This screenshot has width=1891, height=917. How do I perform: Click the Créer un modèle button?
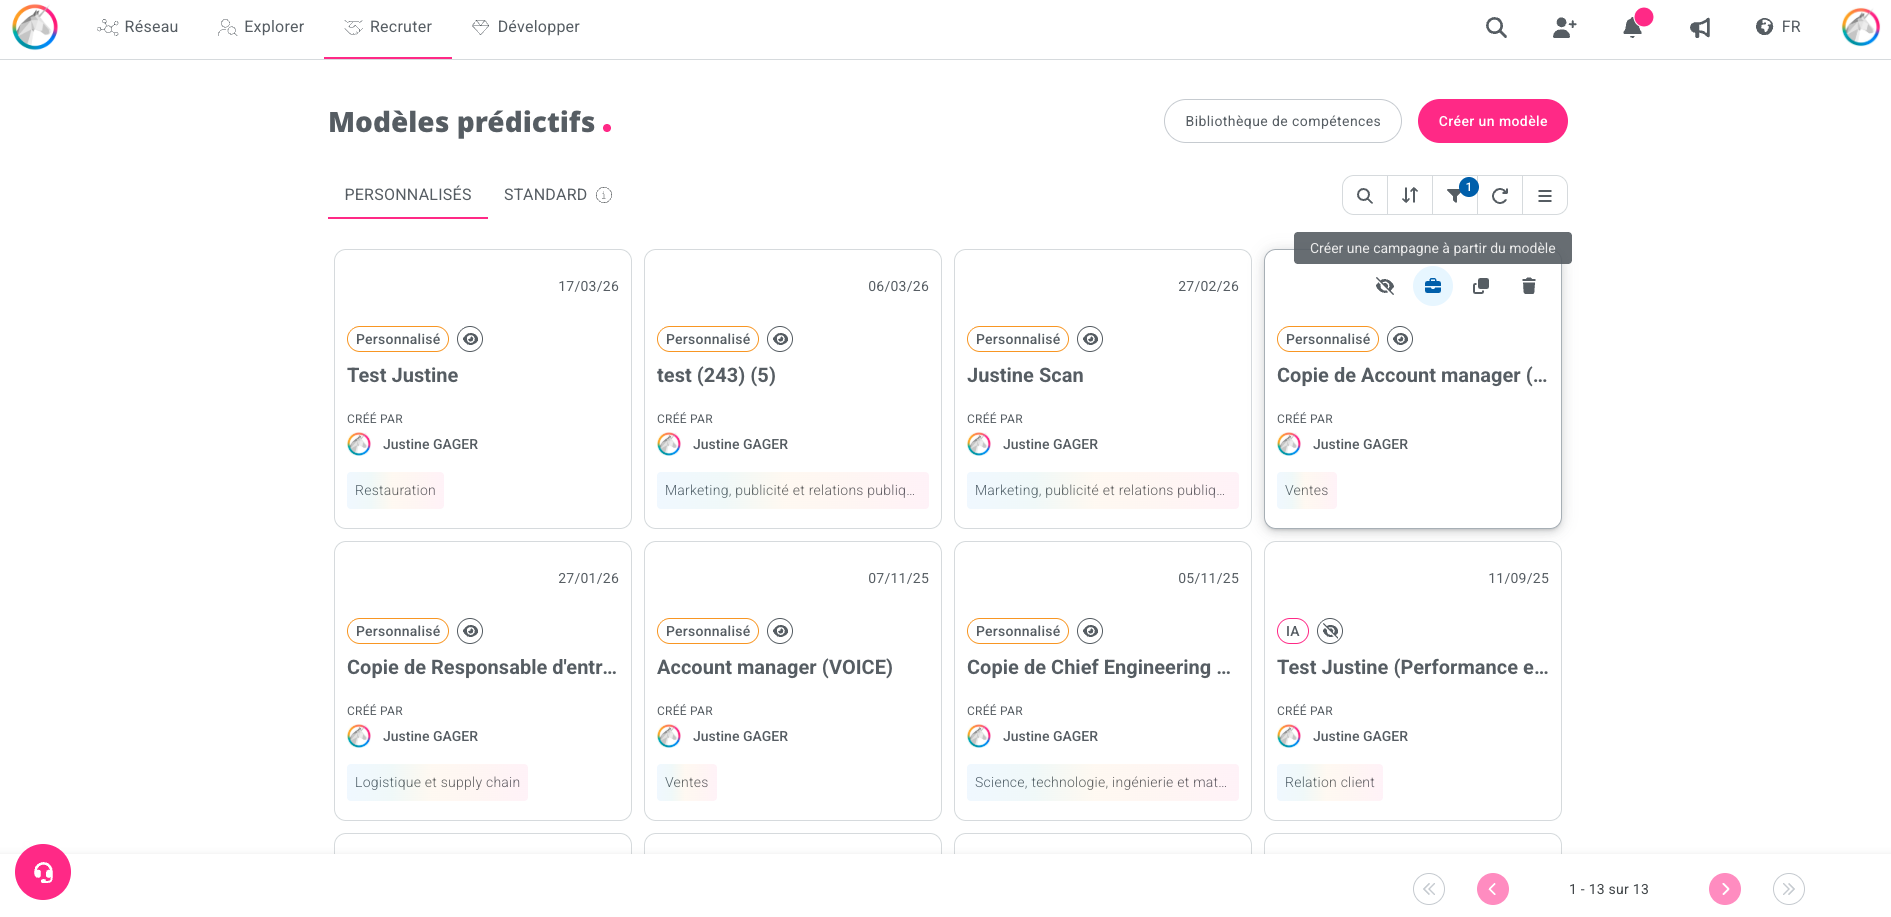pos(1492,121)
